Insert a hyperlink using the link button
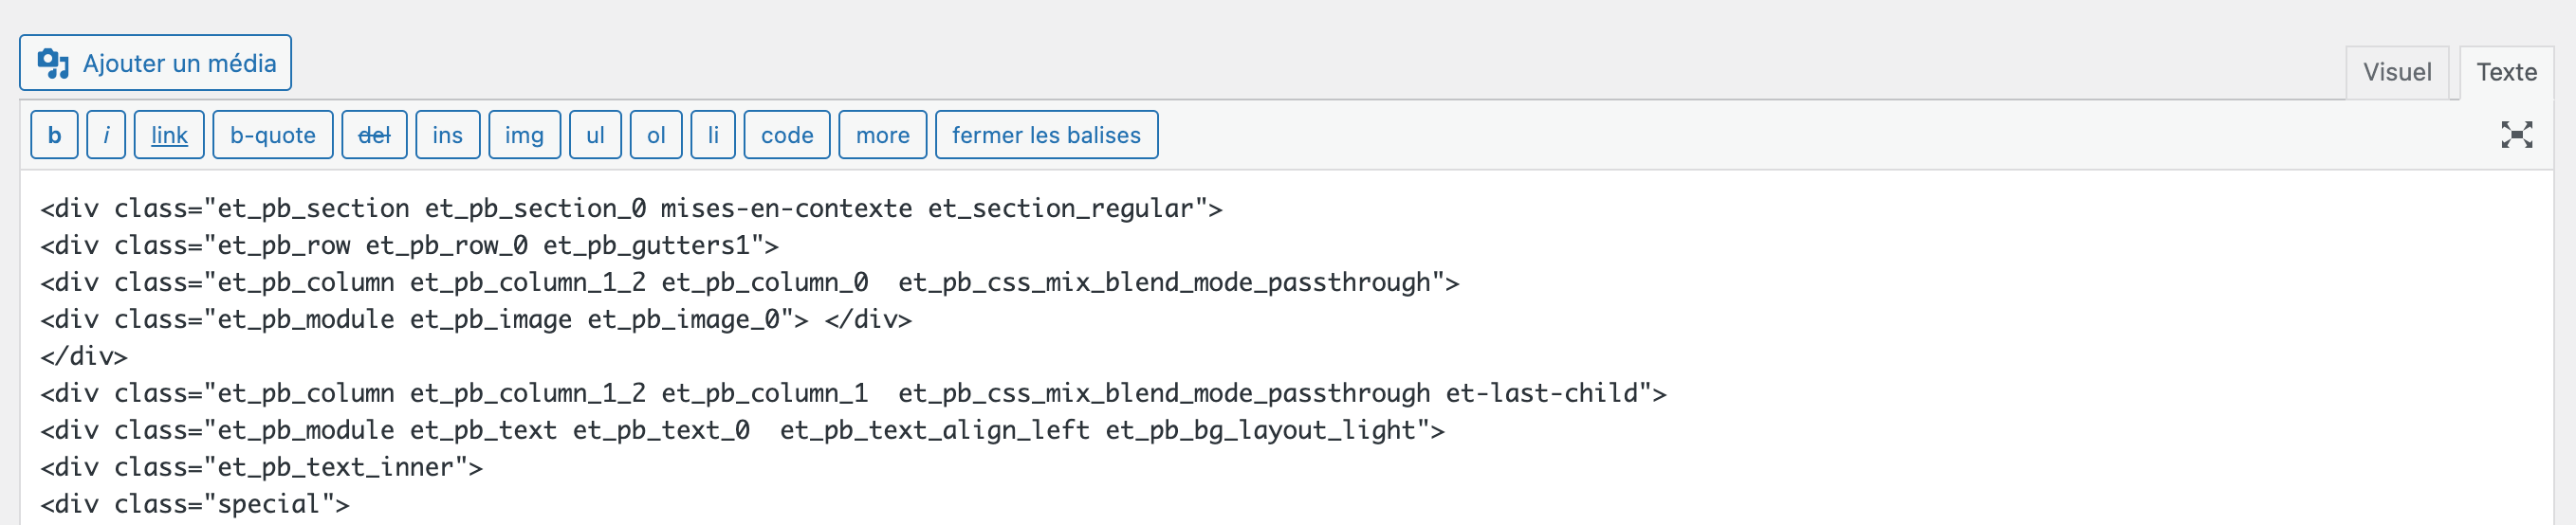 tap(169, 135)
